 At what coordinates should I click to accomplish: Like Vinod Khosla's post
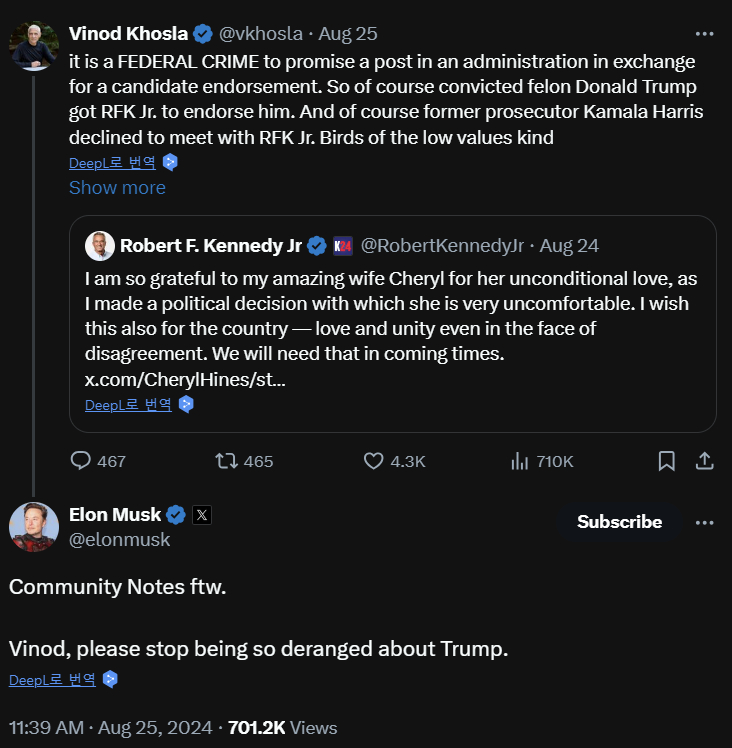click(374, 461)
